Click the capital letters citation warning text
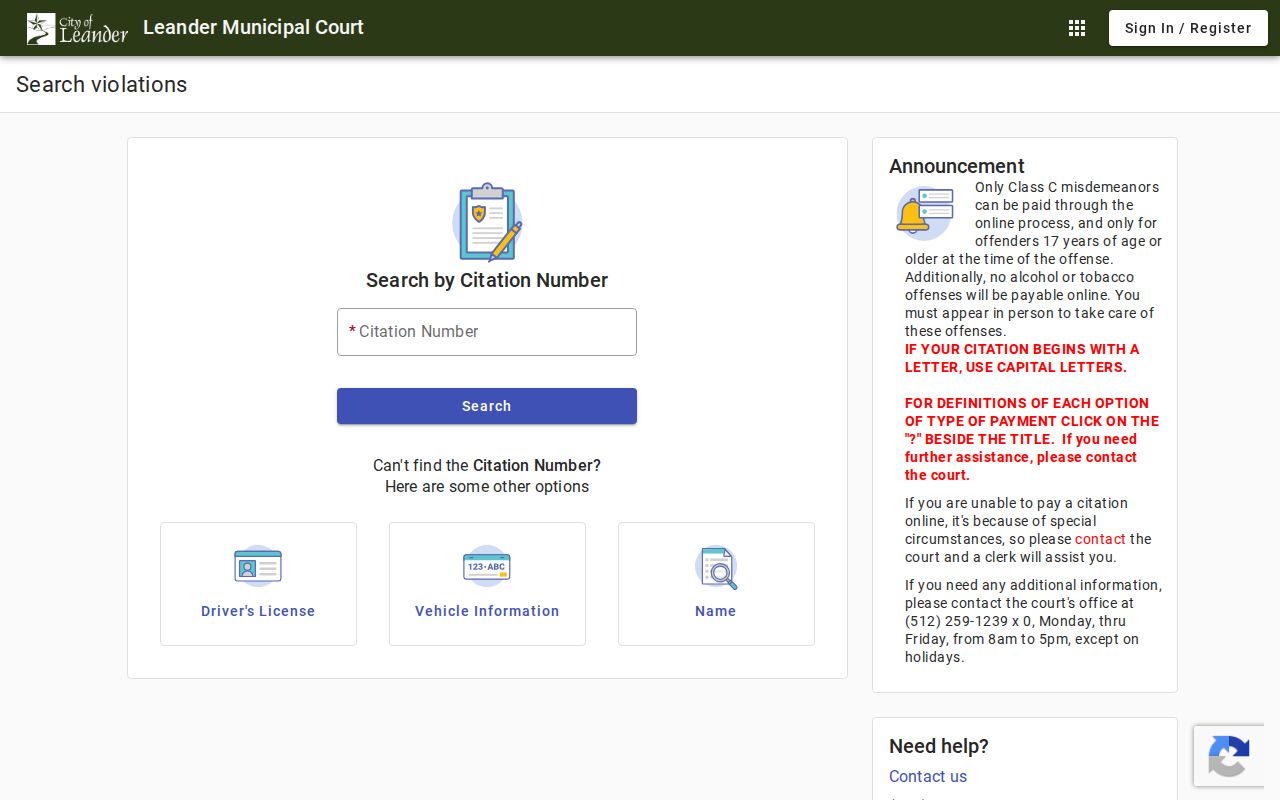1280x800 pixels. pos(1022,358)
